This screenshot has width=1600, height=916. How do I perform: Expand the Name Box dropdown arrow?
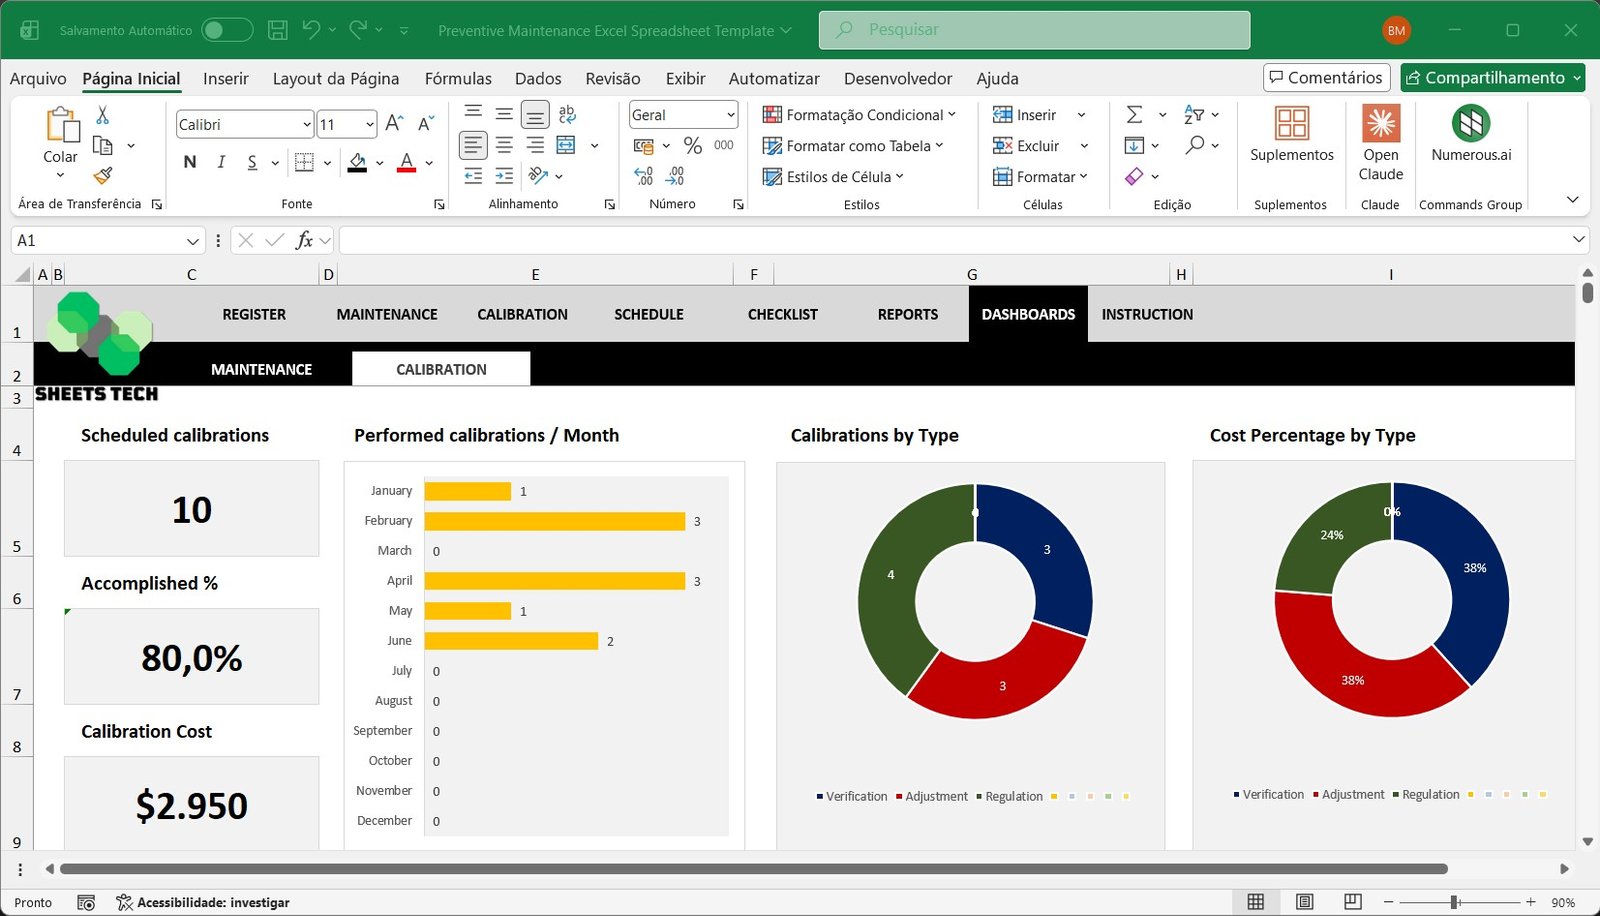tap(194, 240)
